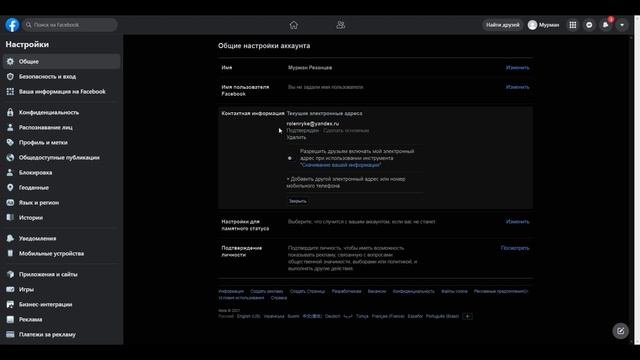This screenshot has height=360, width=640.
Task: Click the face icon for Распознавание лиц
Action: coord(10,127)
